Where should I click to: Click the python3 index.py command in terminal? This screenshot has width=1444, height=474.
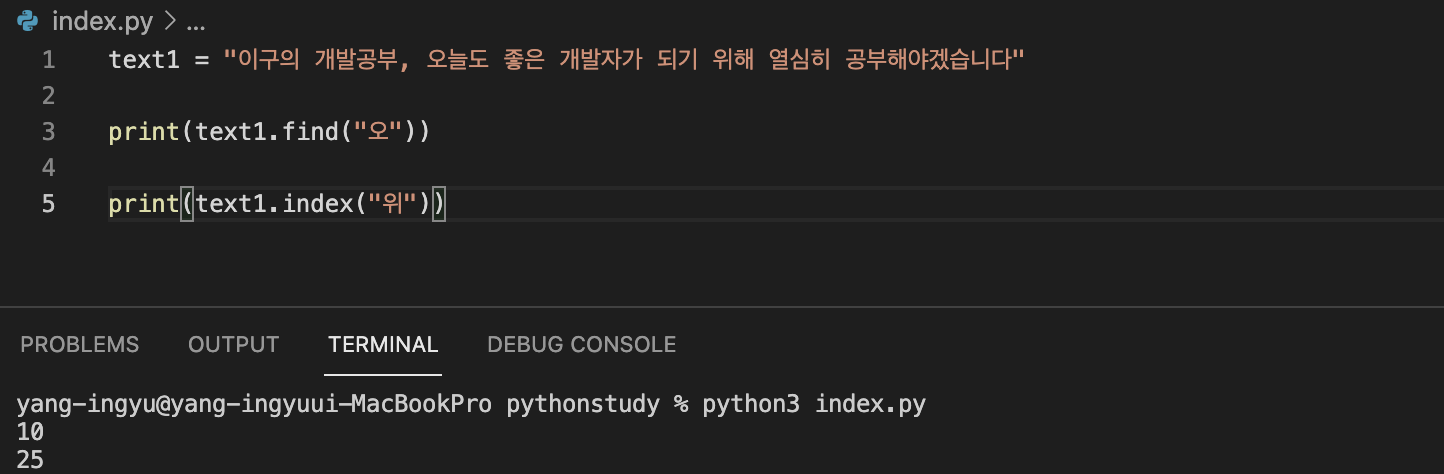[814, 405]
